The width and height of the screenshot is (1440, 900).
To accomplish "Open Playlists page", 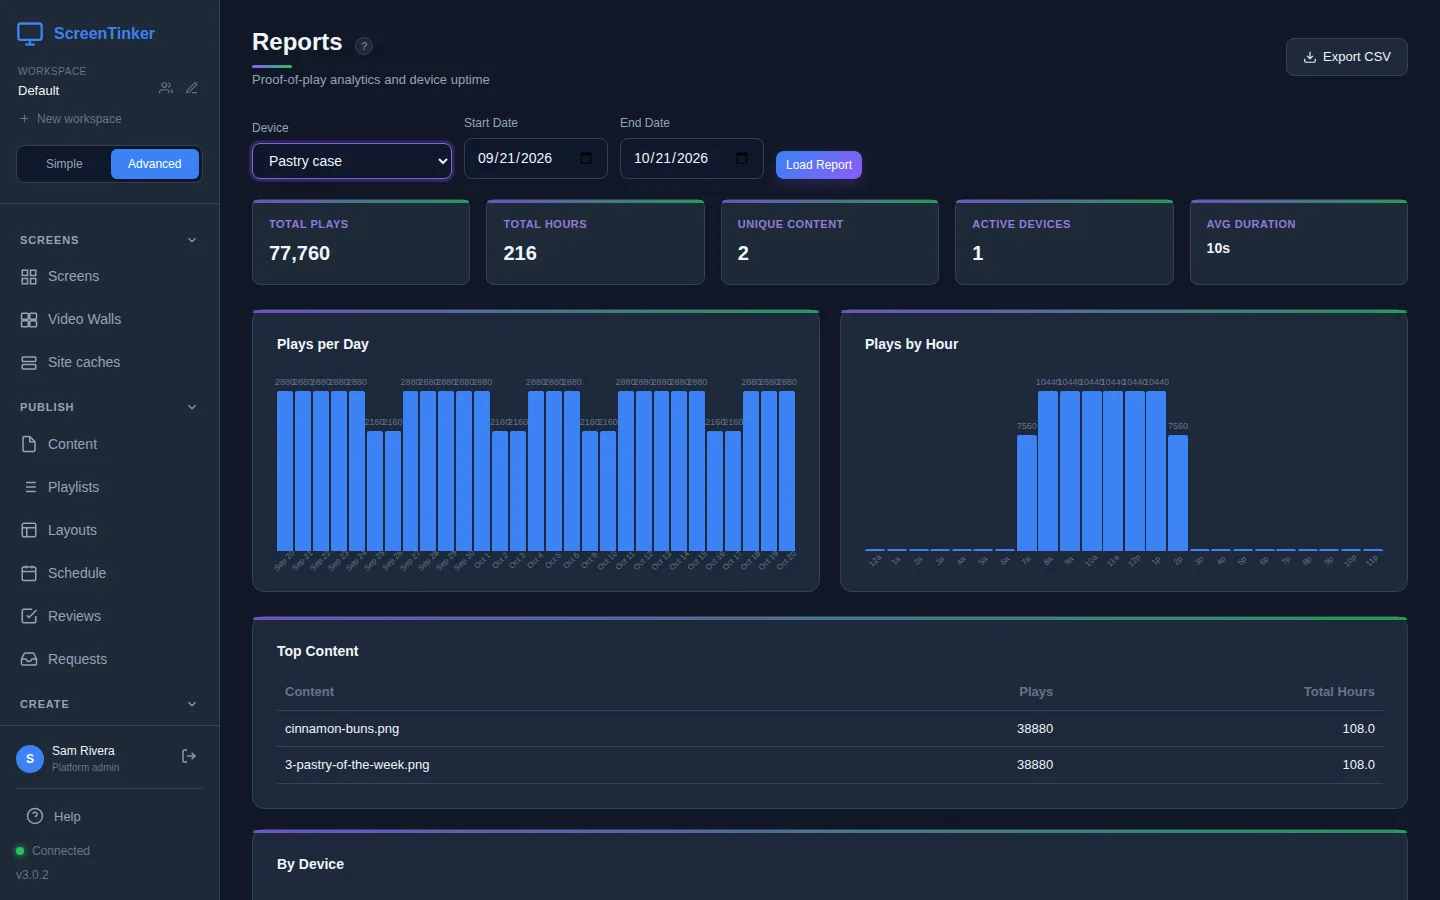I will pyautogui.click(x=109, y=487).
